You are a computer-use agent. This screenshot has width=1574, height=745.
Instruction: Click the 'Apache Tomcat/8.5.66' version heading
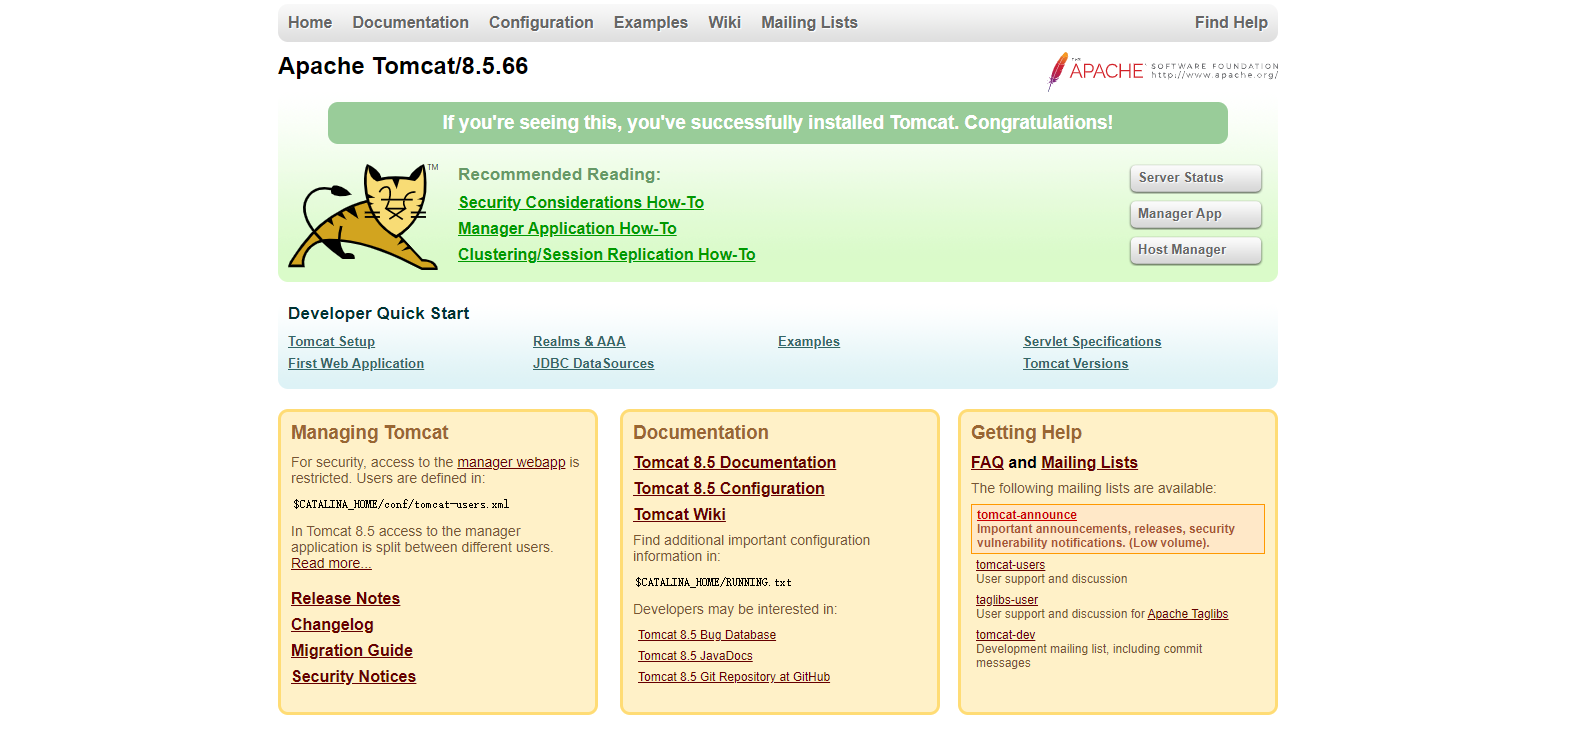(x=403, y=66)
